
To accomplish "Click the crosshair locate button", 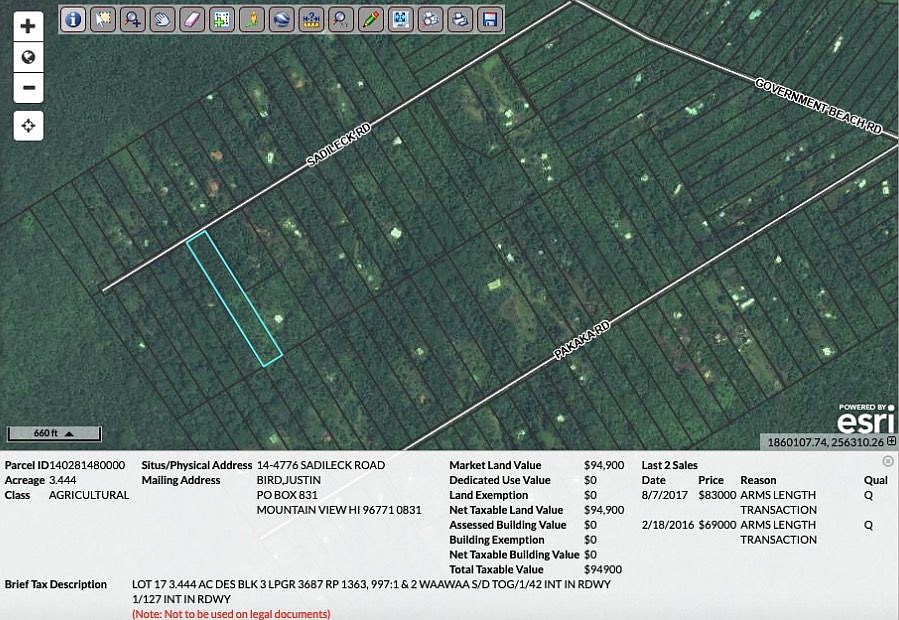I will click(28, 126).
